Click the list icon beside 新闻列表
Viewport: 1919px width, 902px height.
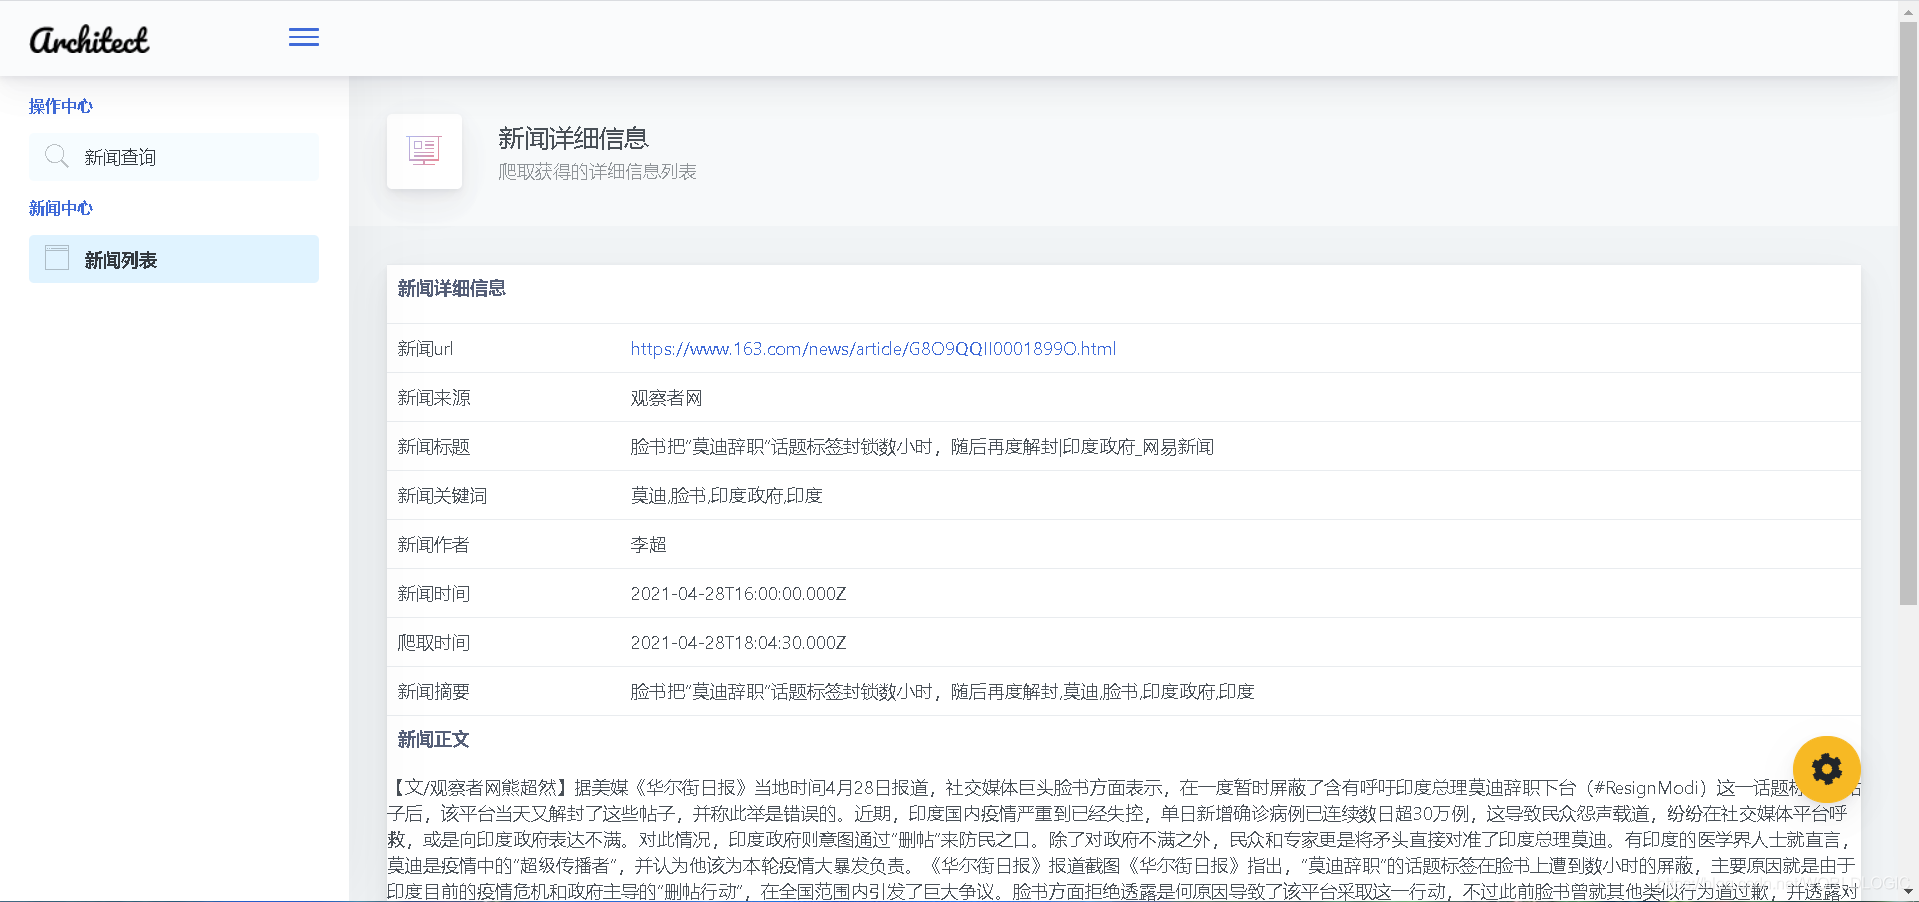pyautogui.click(x=57, y=258)
